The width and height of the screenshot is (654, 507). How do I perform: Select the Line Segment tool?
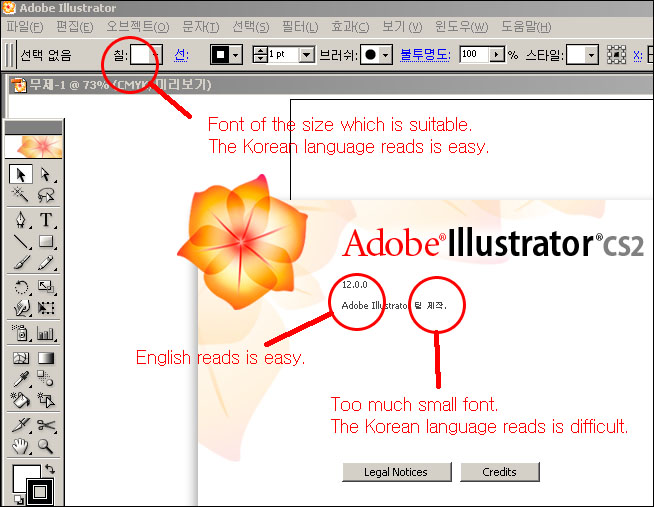20,241
